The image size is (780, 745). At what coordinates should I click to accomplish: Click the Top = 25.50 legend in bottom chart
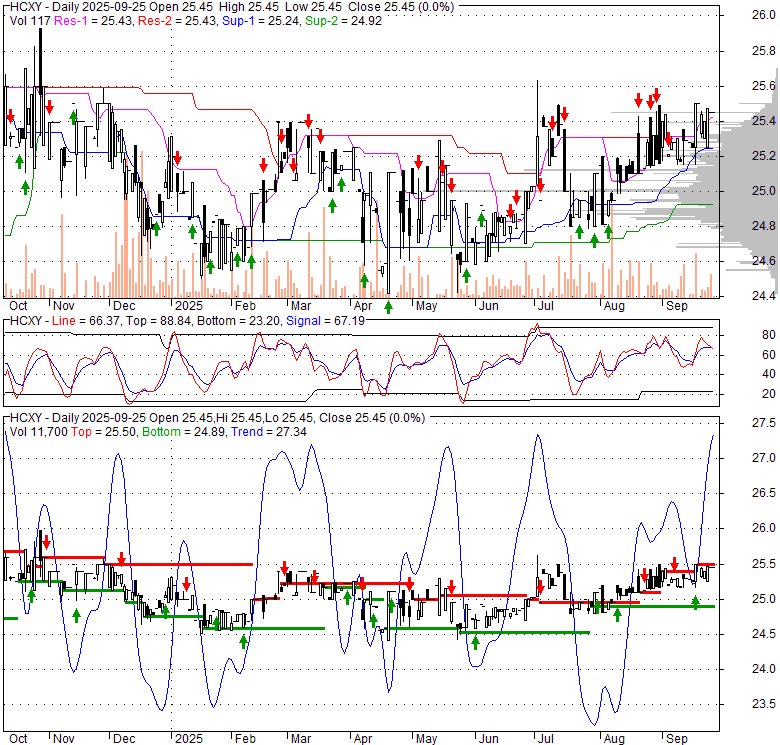tap(103, 432)
